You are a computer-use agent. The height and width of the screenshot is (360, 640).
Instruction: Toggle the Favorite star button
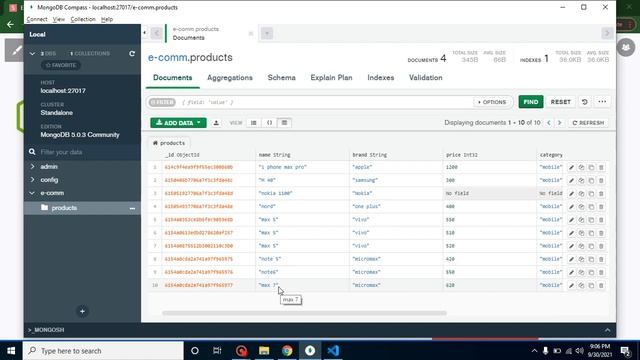coord(61,65)
